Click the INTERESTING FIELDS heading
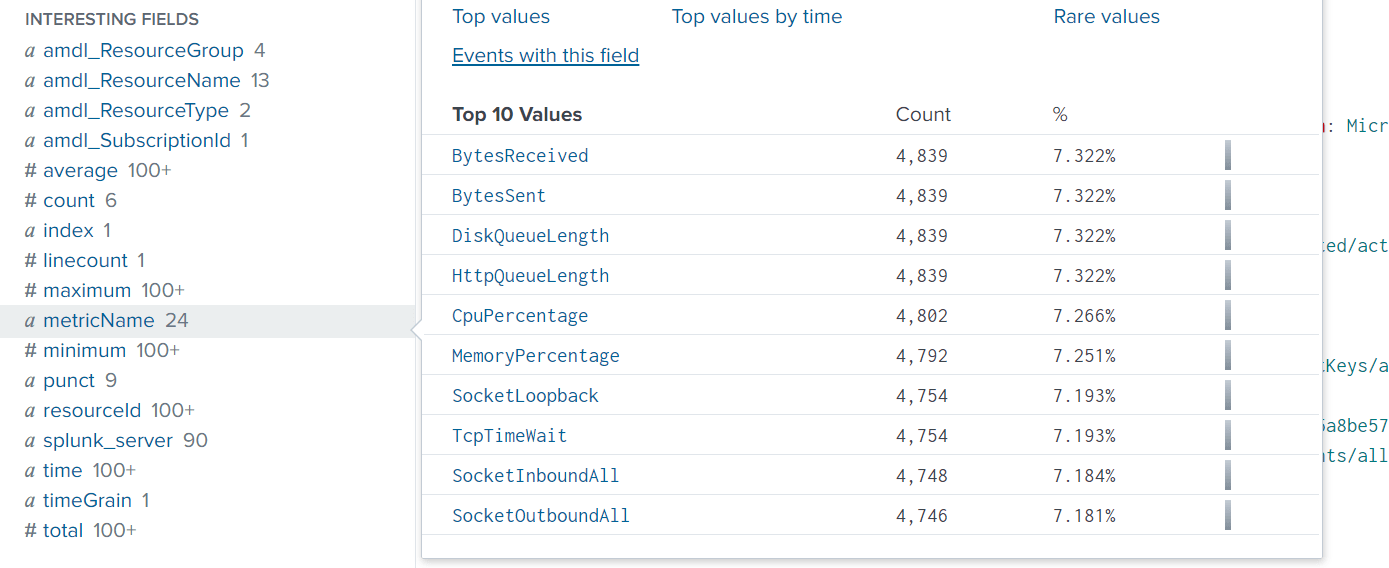The height and width of the screenshot is (568, 1389). point(112,19)
